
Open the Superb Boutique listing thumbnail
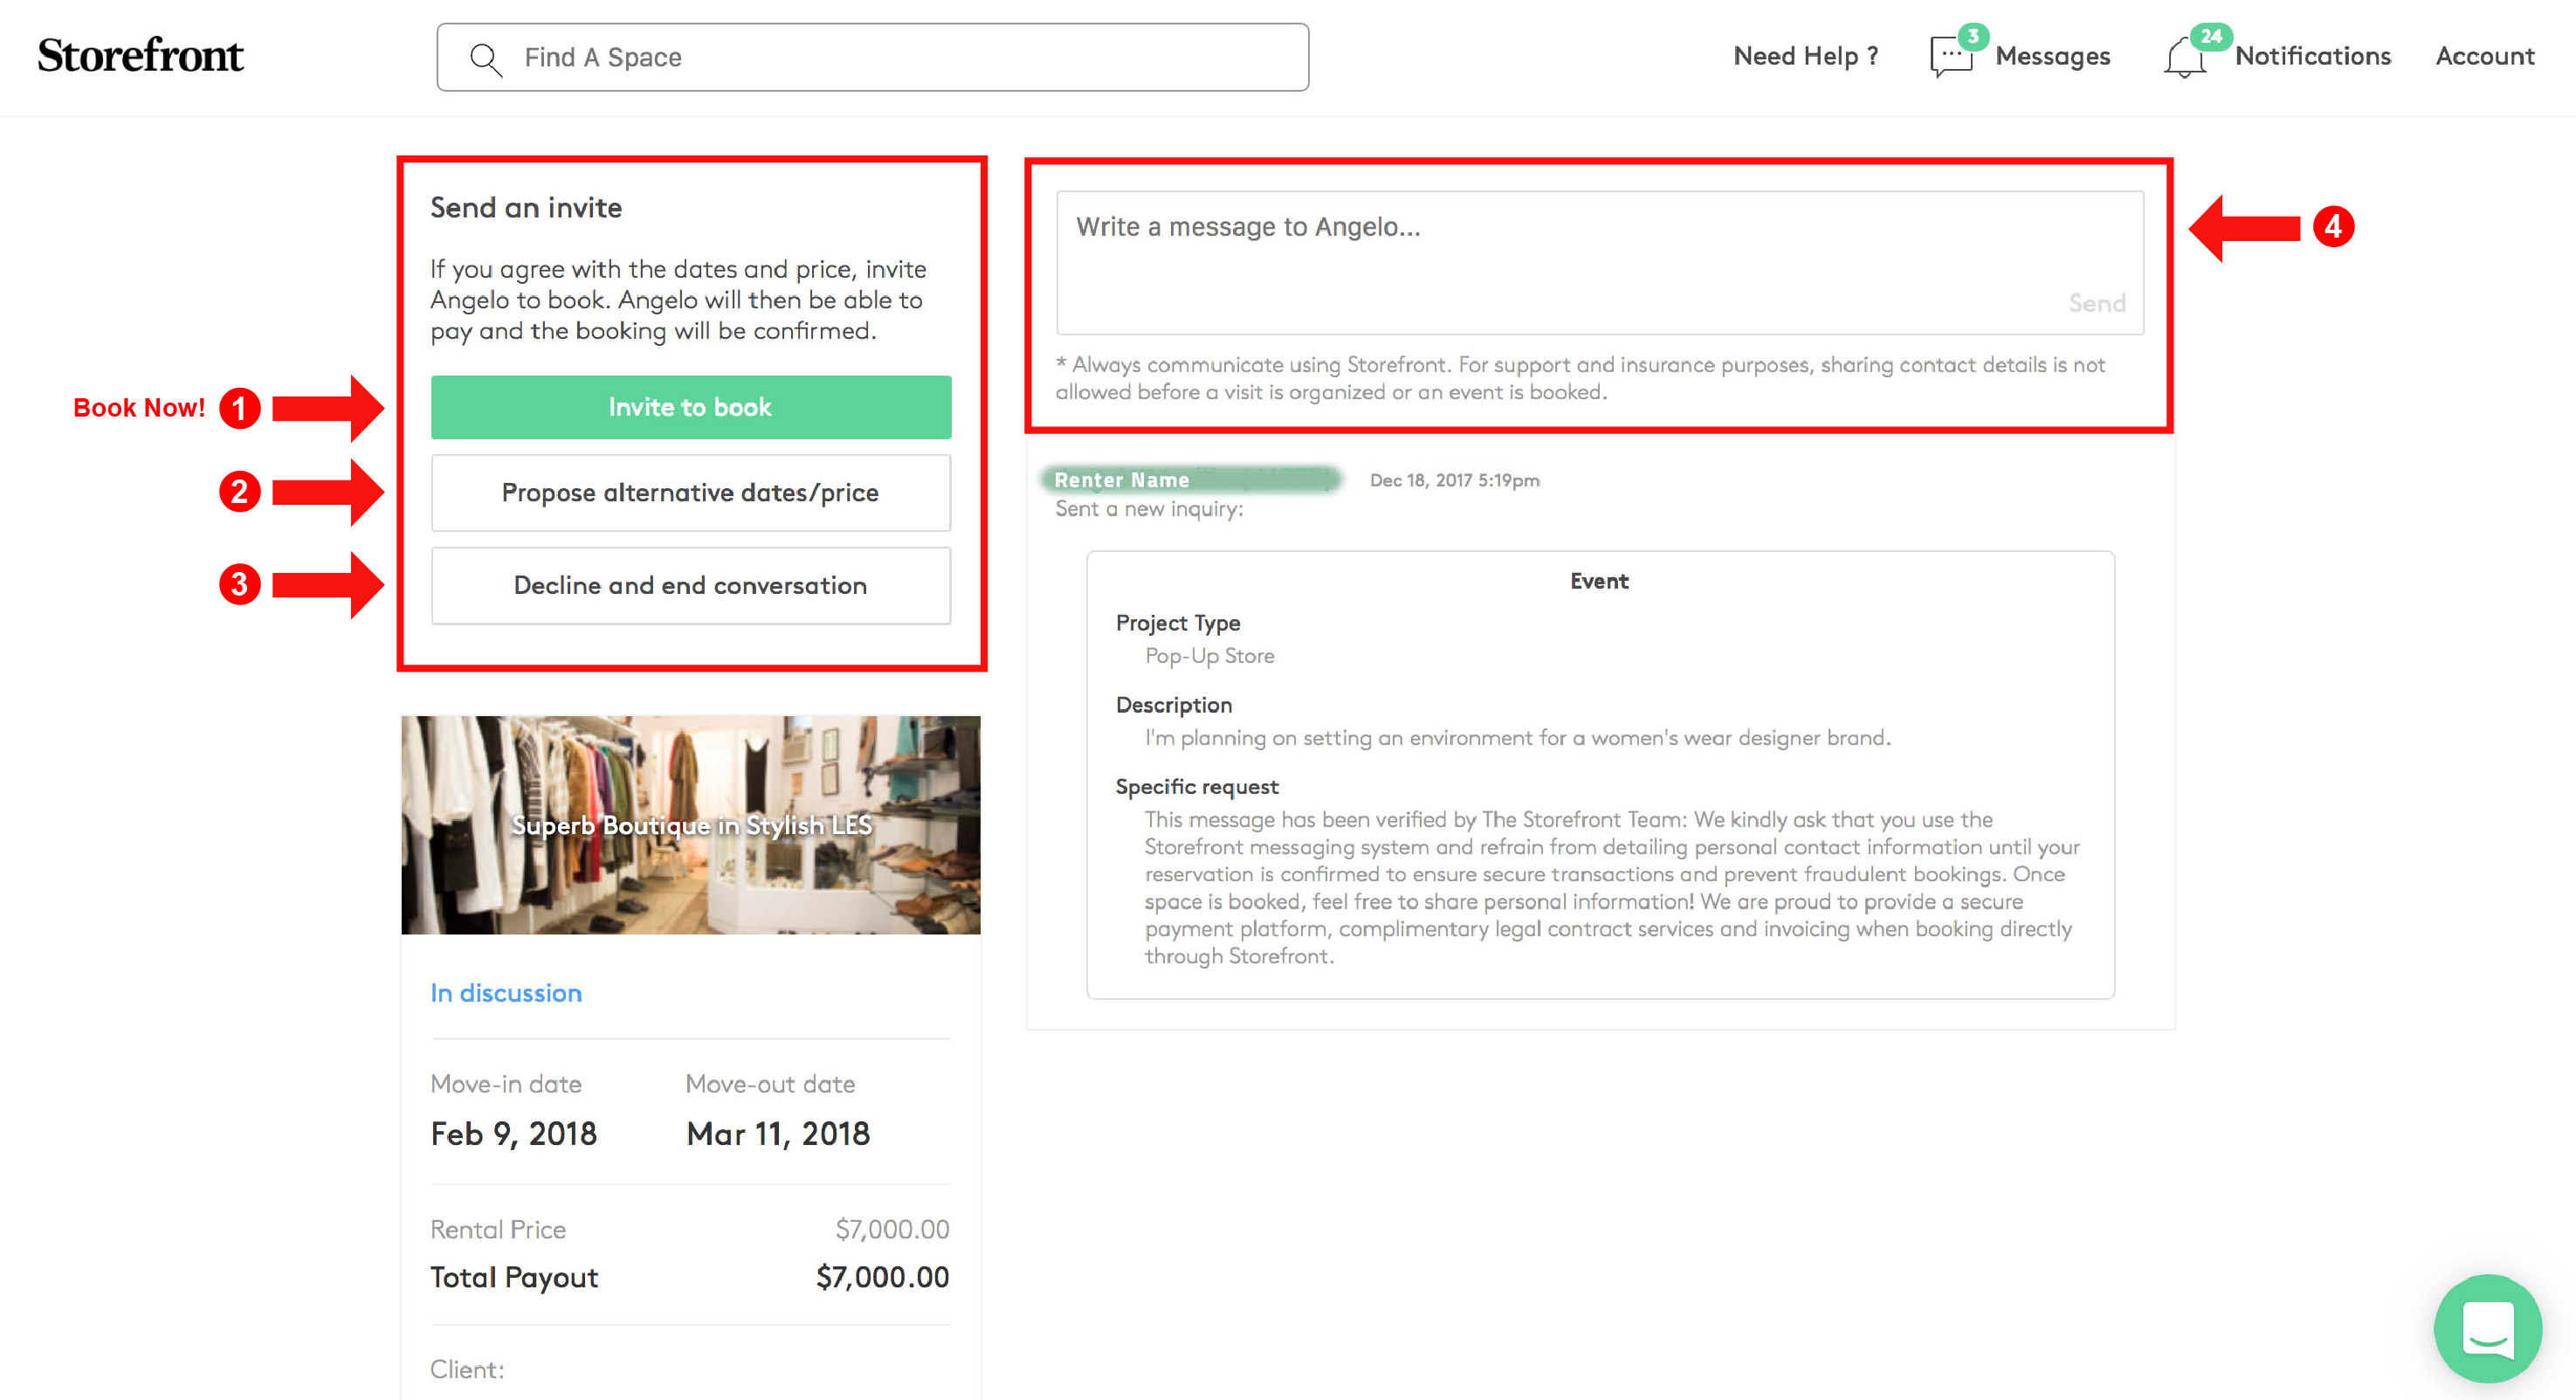click(x=690, y=825)
